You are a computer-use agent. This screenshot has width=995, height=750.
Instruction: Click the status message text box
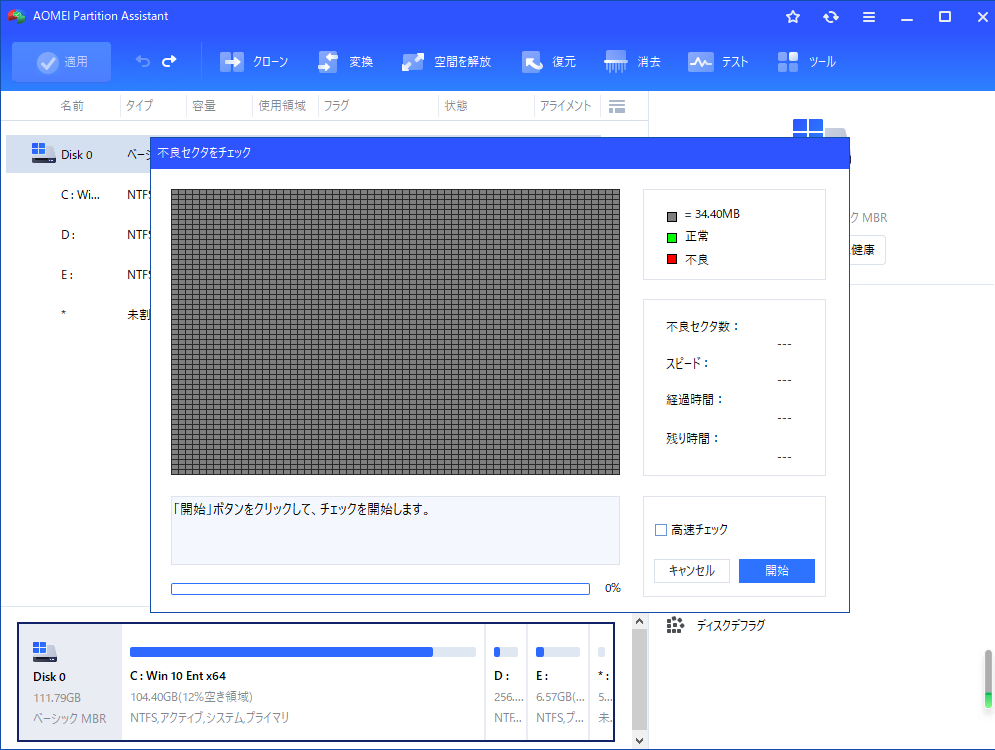(395, 530)
